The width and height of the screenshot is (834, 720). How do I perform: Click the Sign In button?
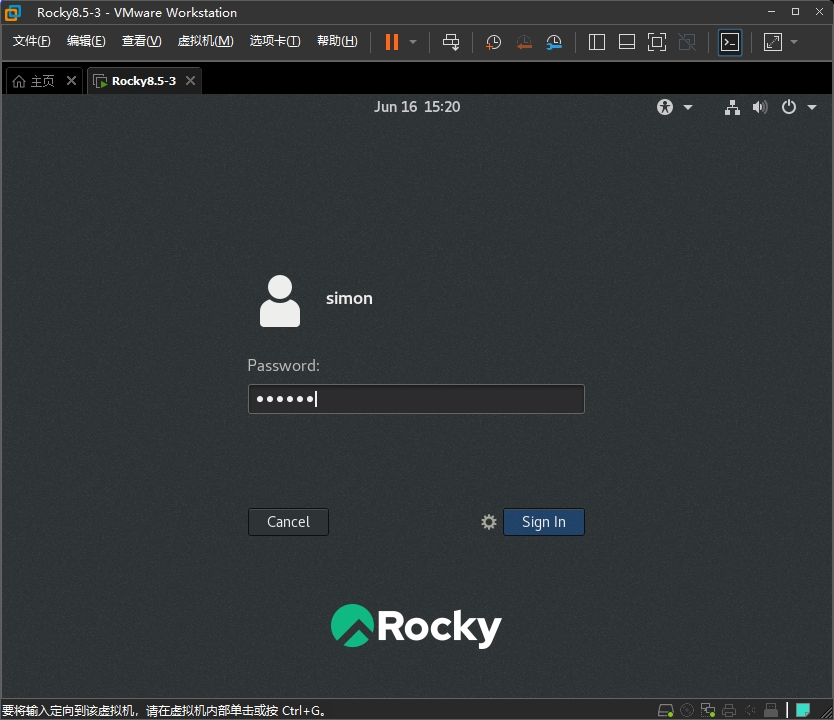pos(544,522)
